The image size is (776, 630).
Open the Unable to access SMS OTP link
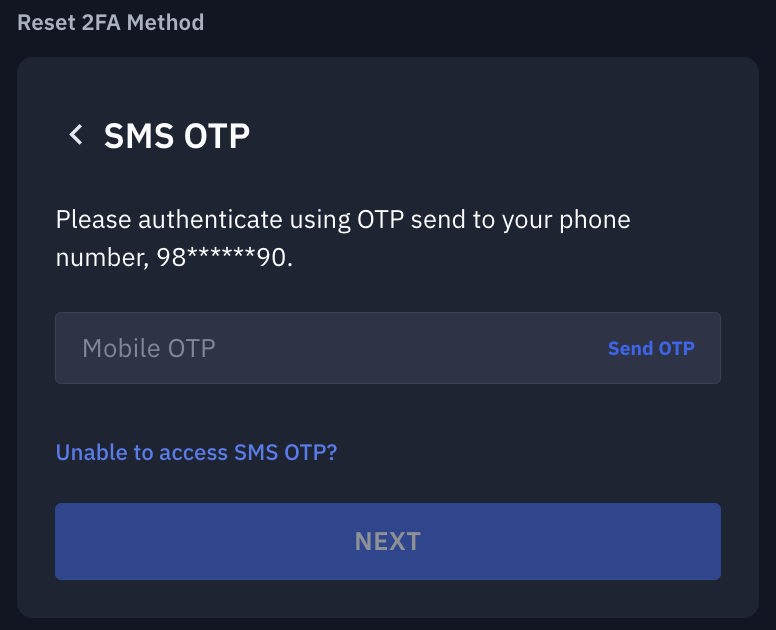click(196, 452)
